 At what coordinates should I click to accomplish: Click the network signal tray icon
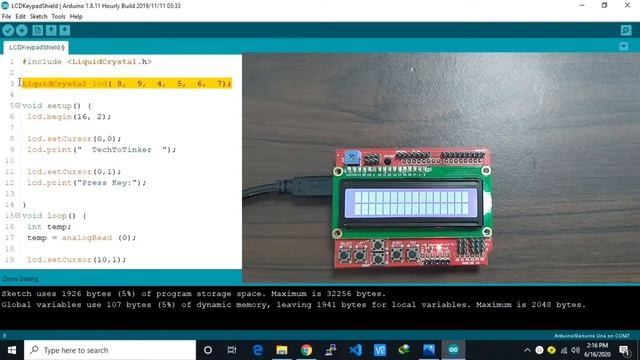click(564, 350)
